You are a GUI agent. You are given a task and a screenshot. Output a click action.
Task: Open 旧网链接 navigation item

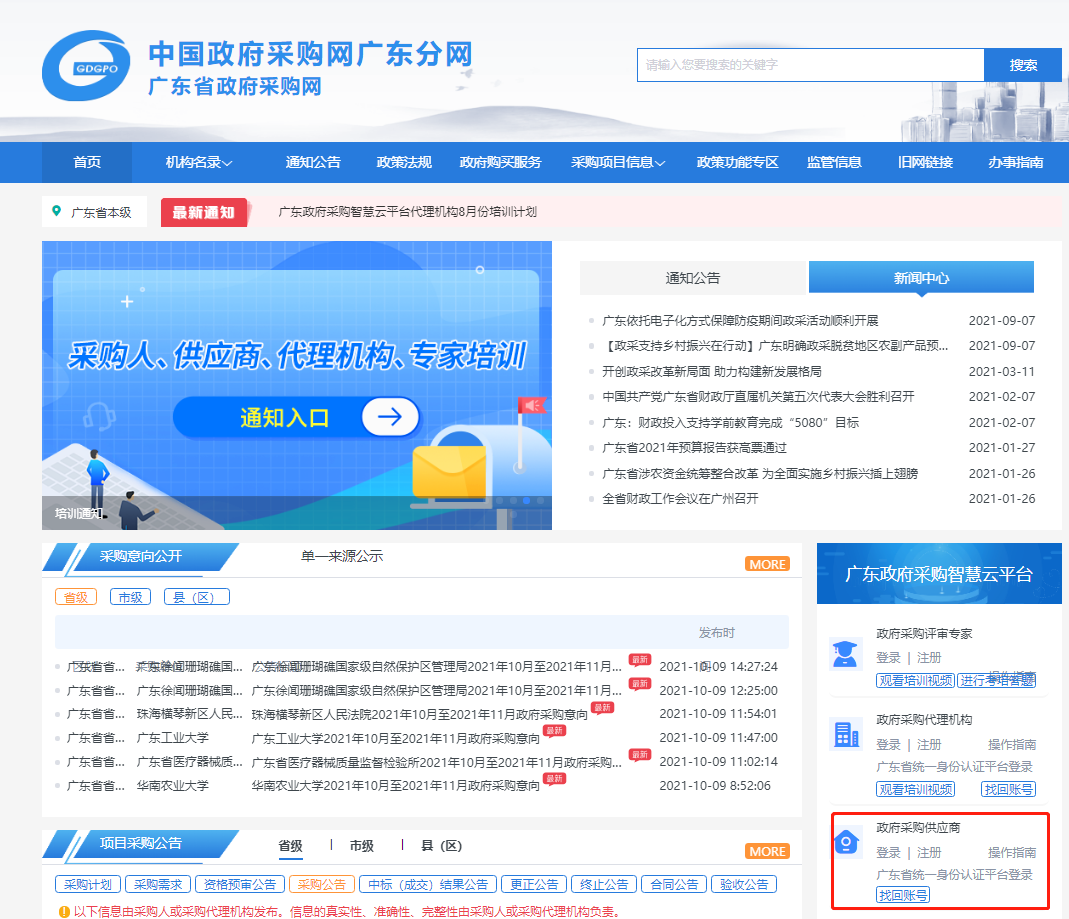tap(925, 162)
